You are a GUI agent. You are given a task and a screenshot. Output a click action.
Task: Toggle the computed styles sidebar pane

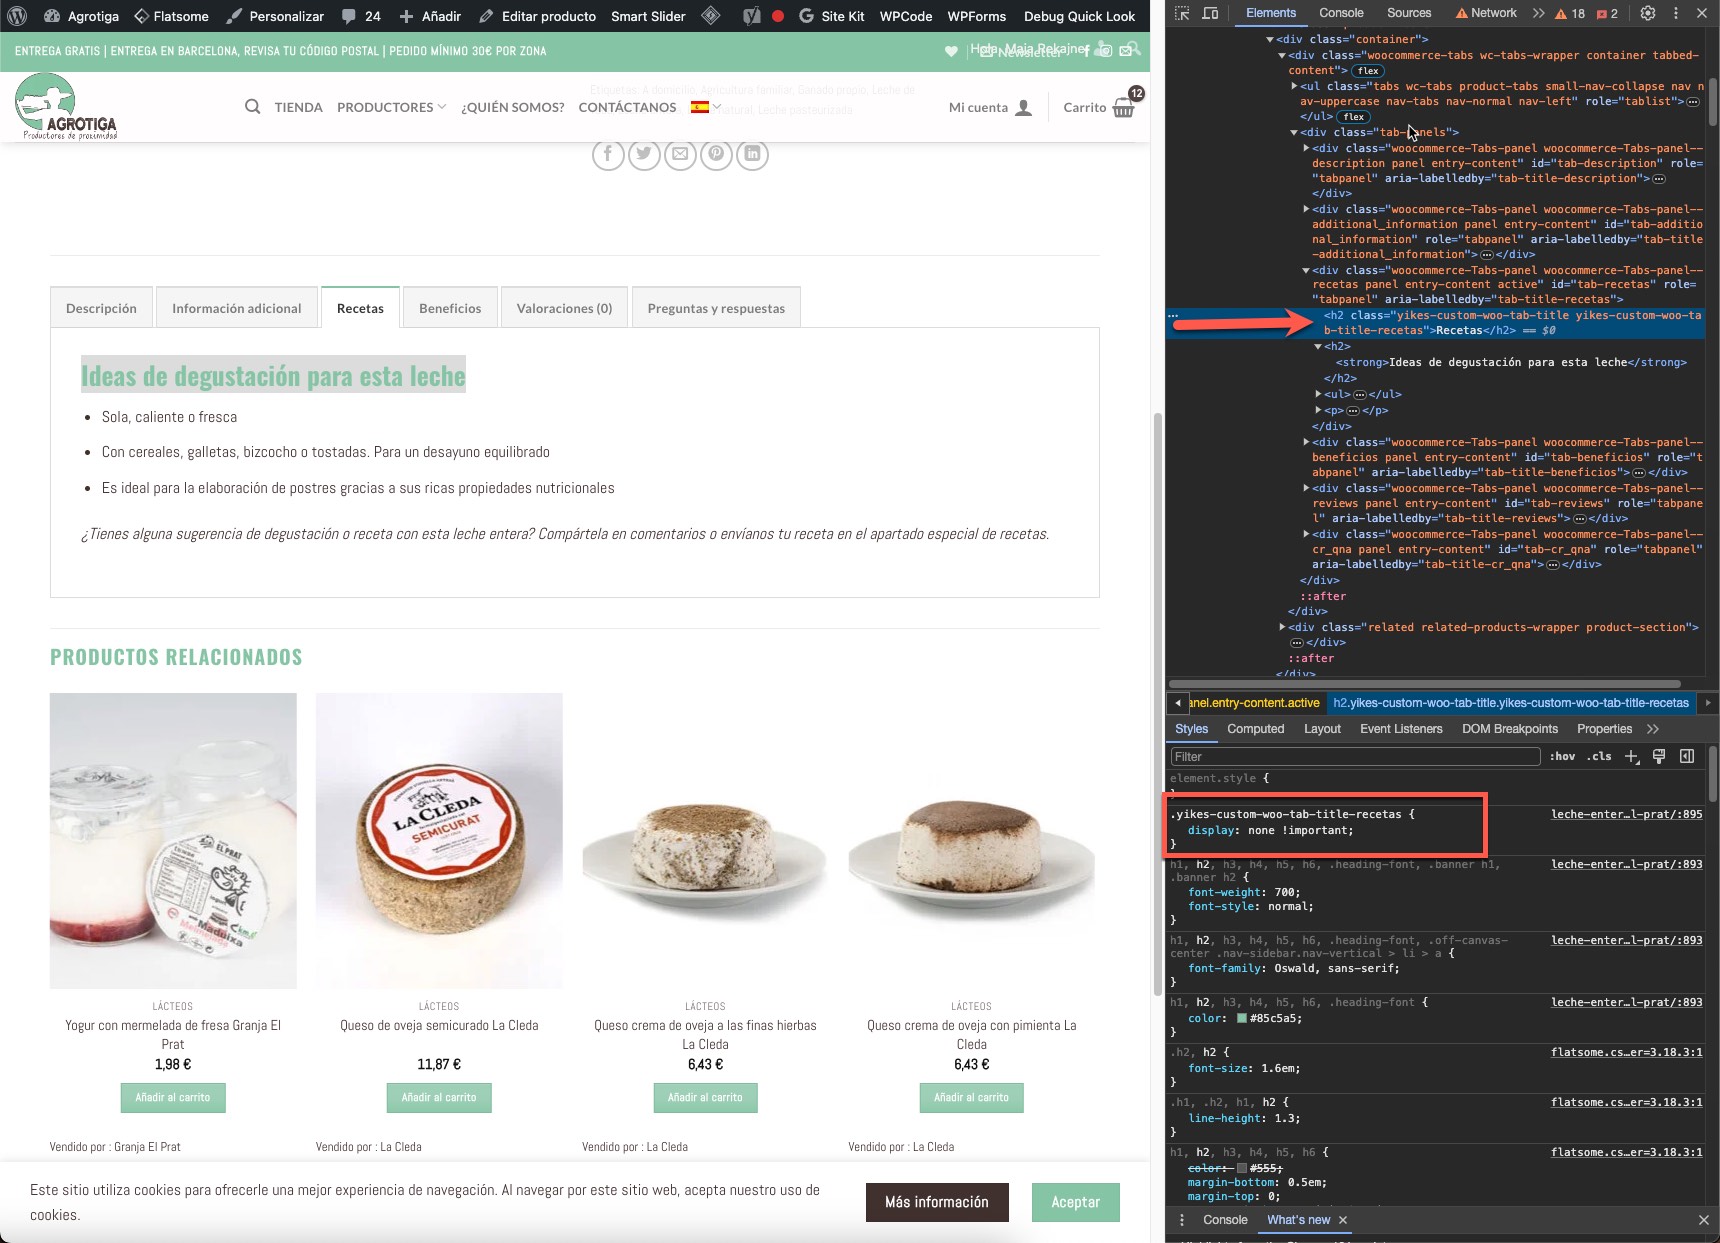[x=1687, y=757]
